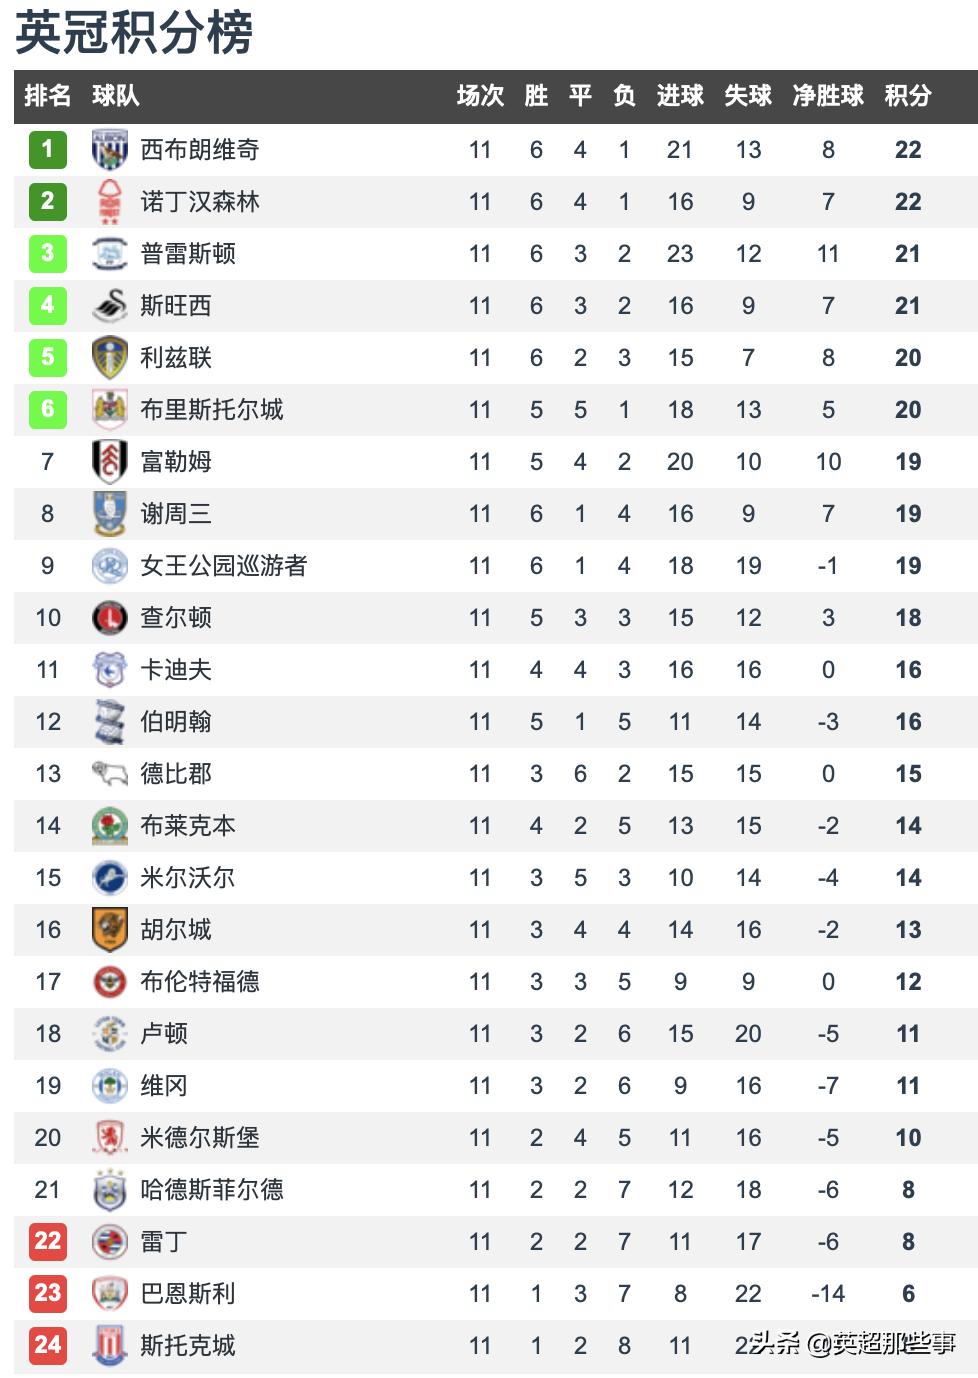Click the Swansea swan crest icon
The image size is (978, 1378).
tap(110, 306)
